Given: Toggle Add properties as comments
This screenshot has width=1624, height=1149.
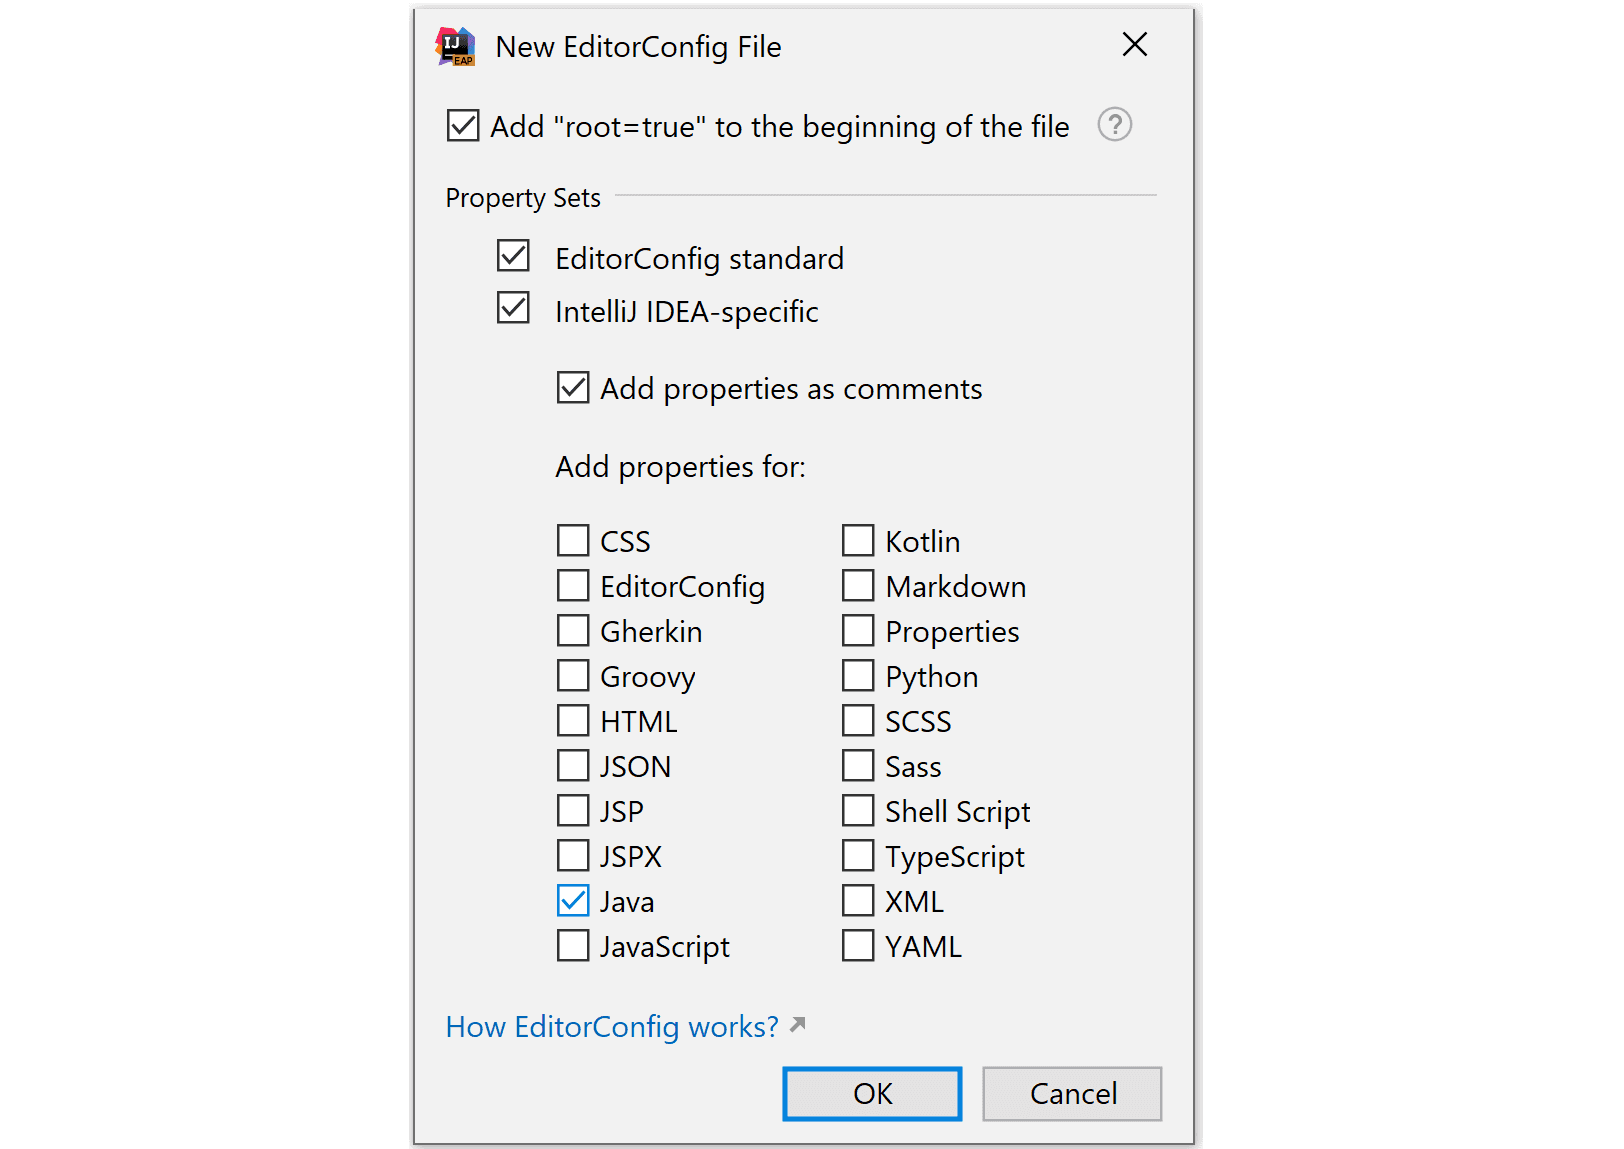Looking at the screenshot, I should [x=573, y=387].
